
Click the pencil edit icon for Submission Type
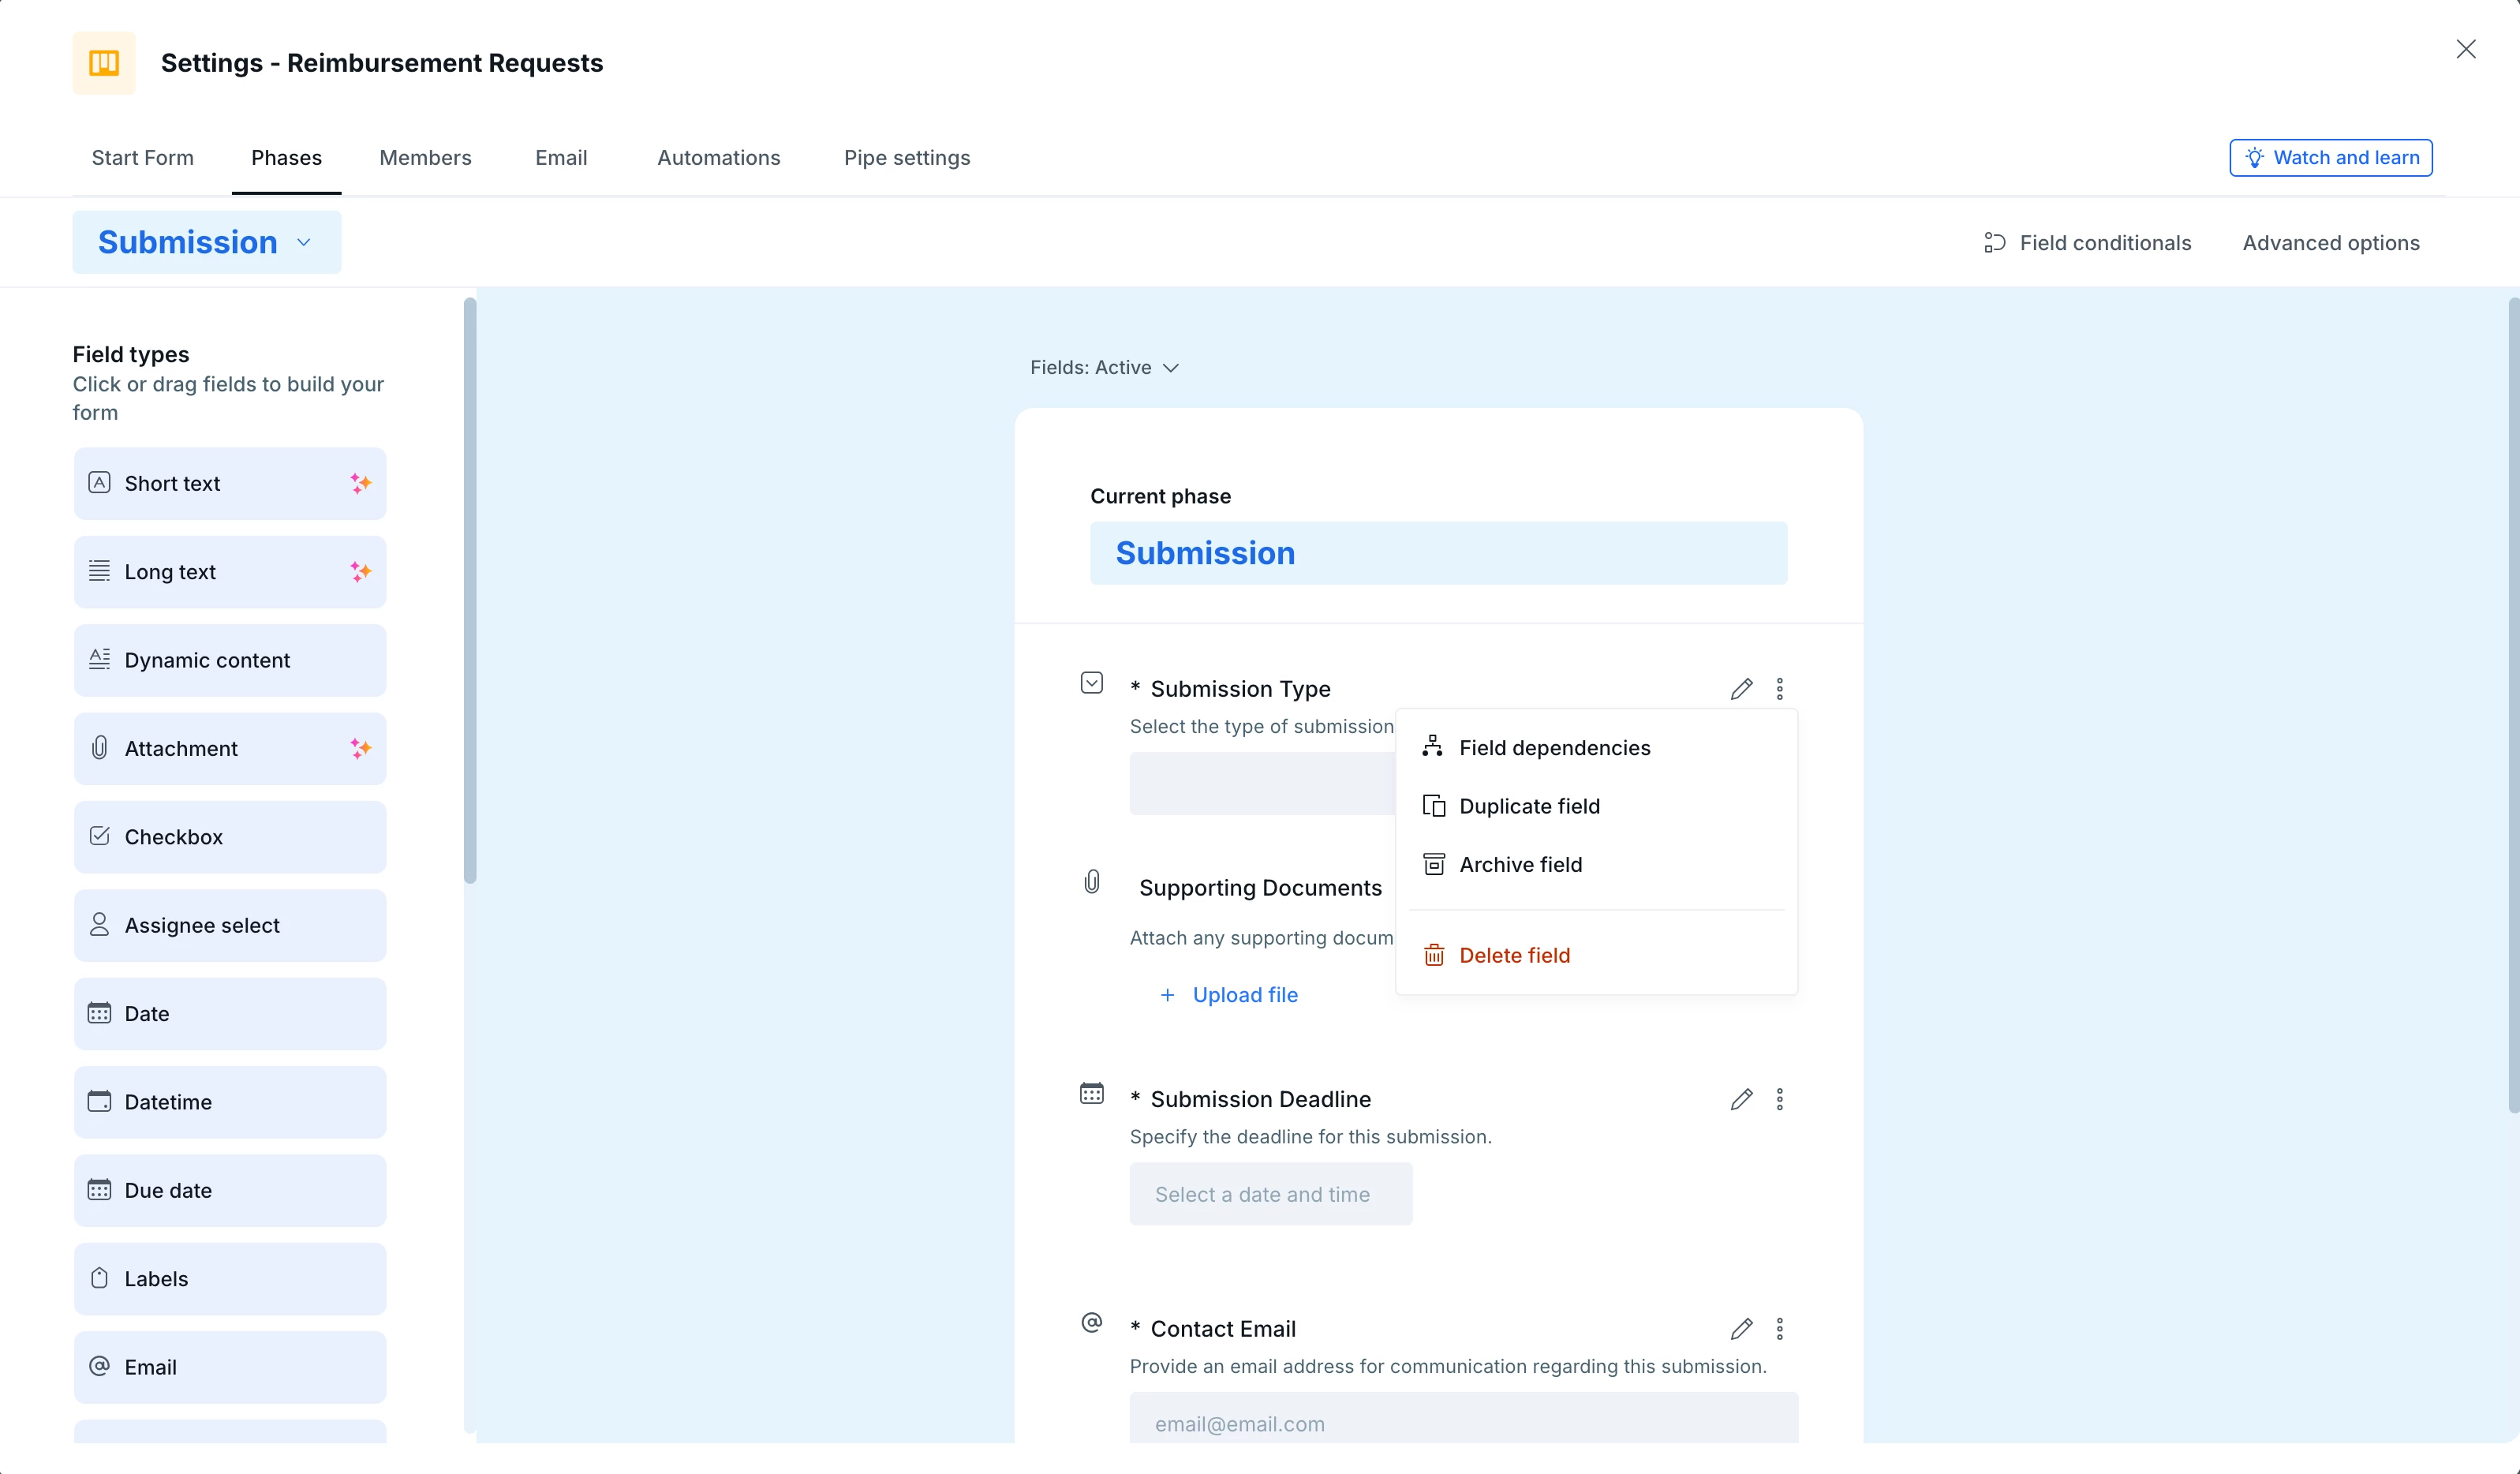[x=1741, y=689]
